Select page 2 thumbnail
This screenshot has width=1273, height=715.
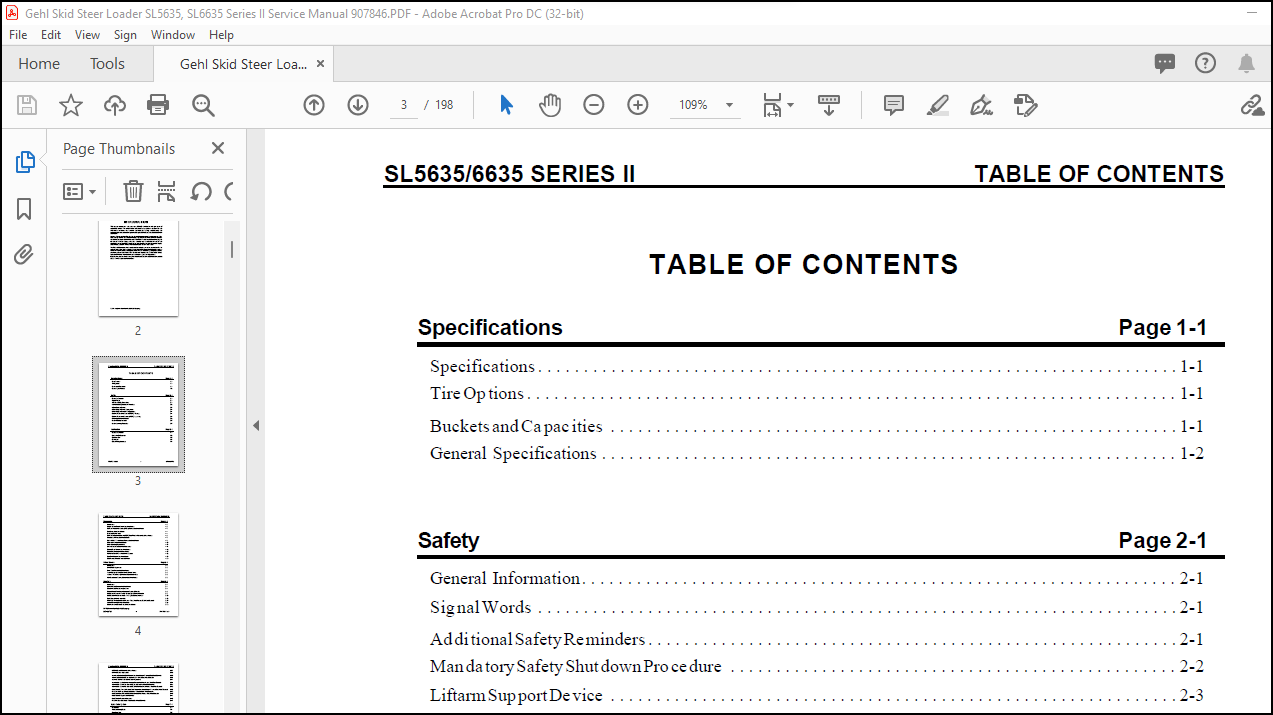[138, 268]
